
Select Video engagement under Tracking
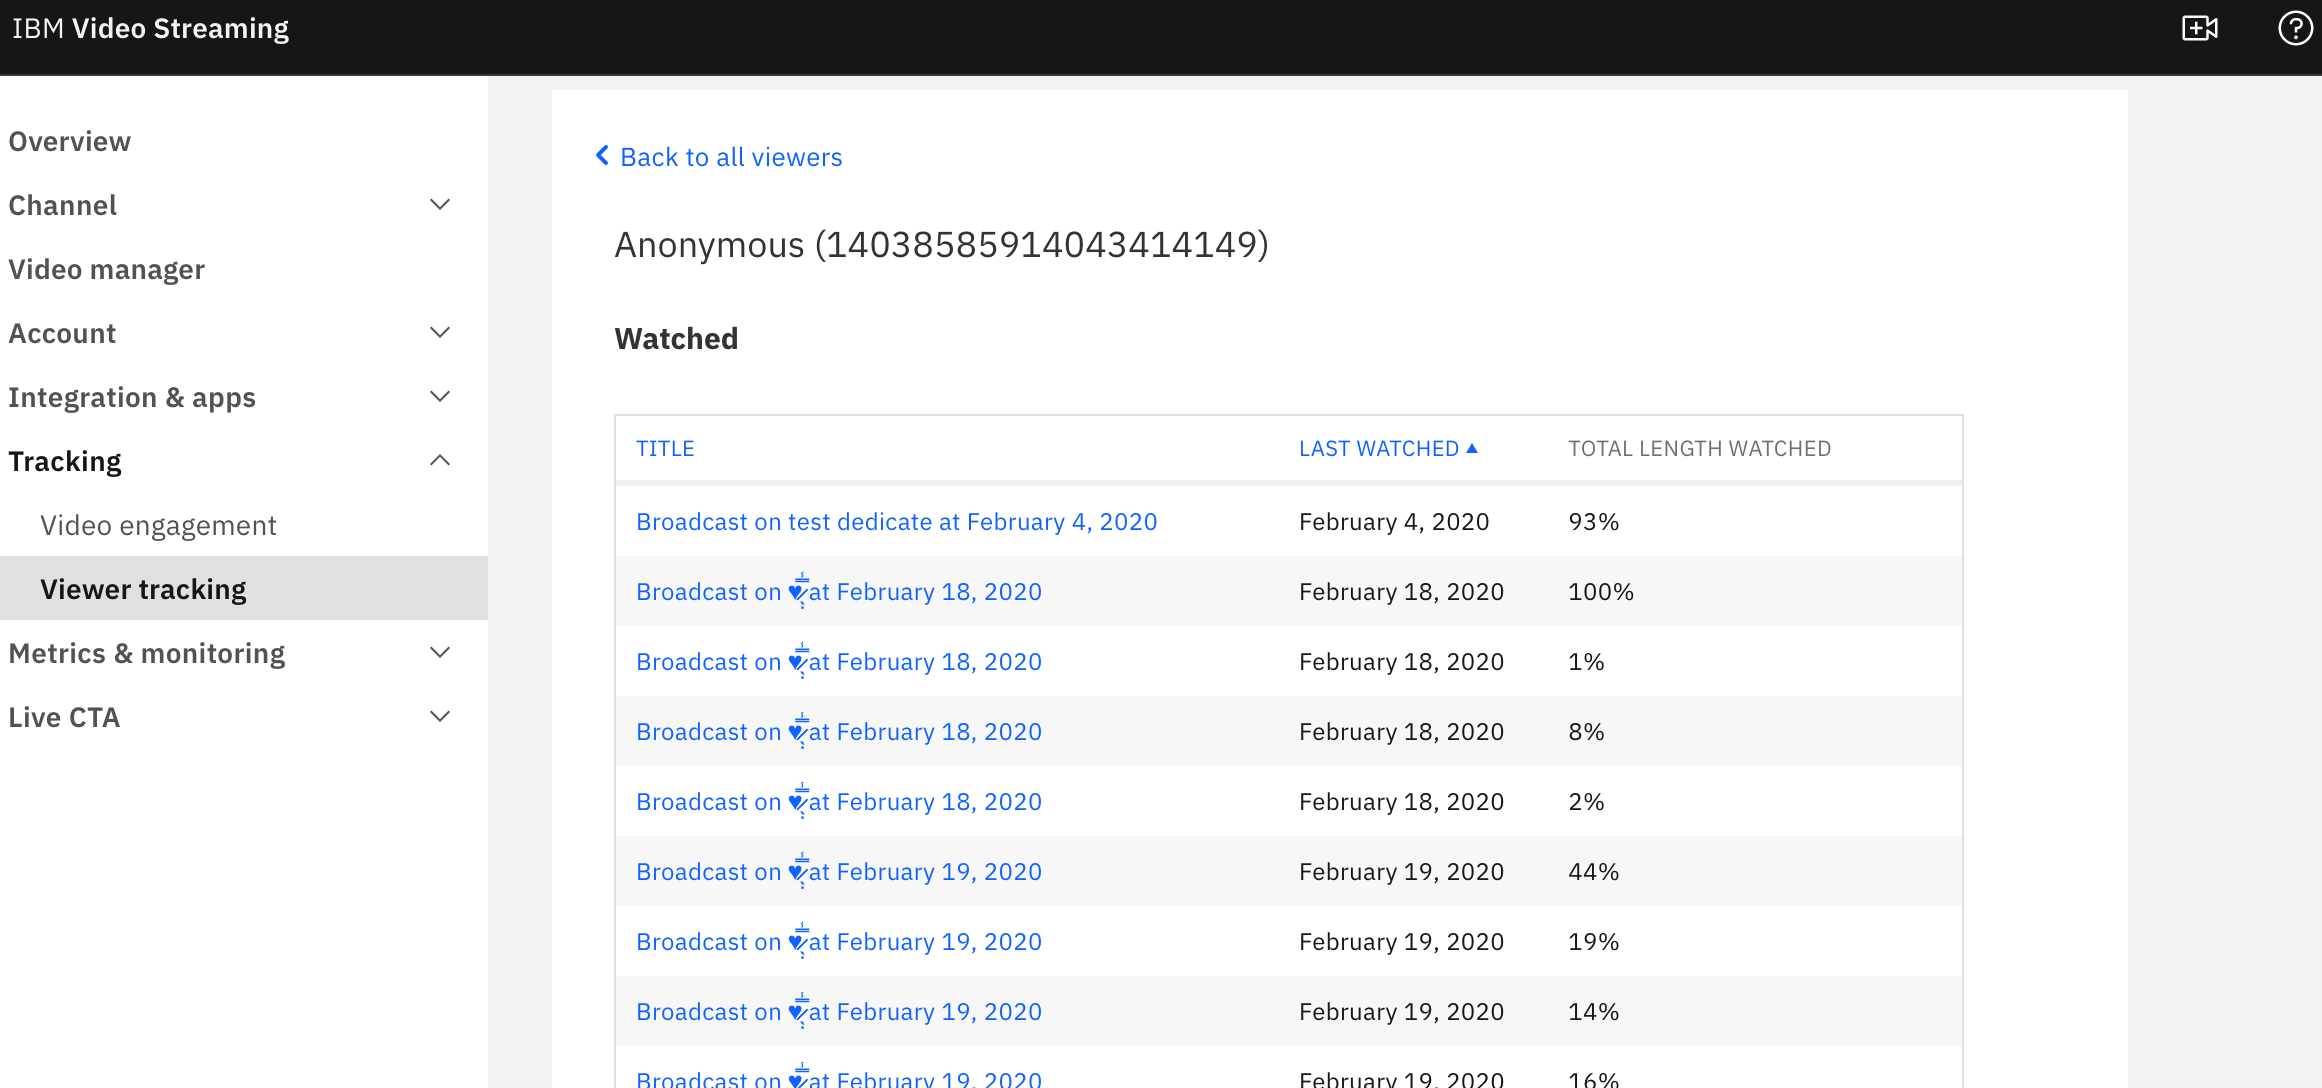[158, 526]
